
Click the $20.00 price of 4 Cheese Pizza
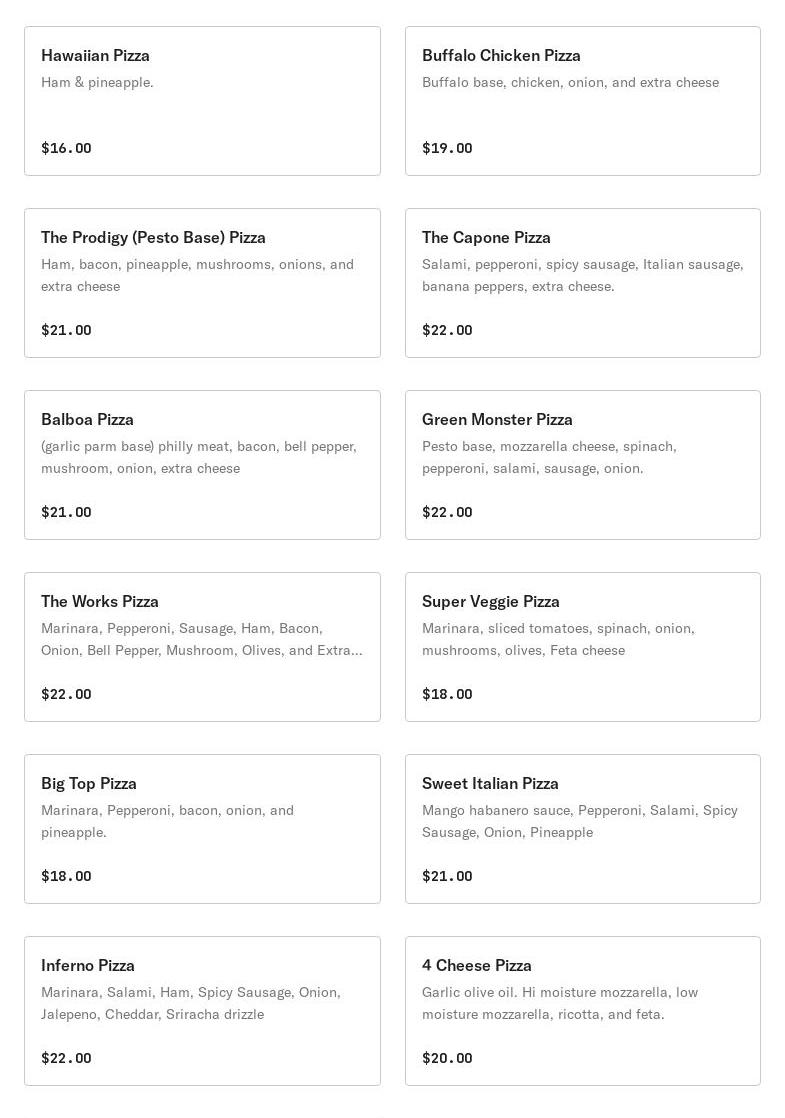click(x=447, y=1058)
